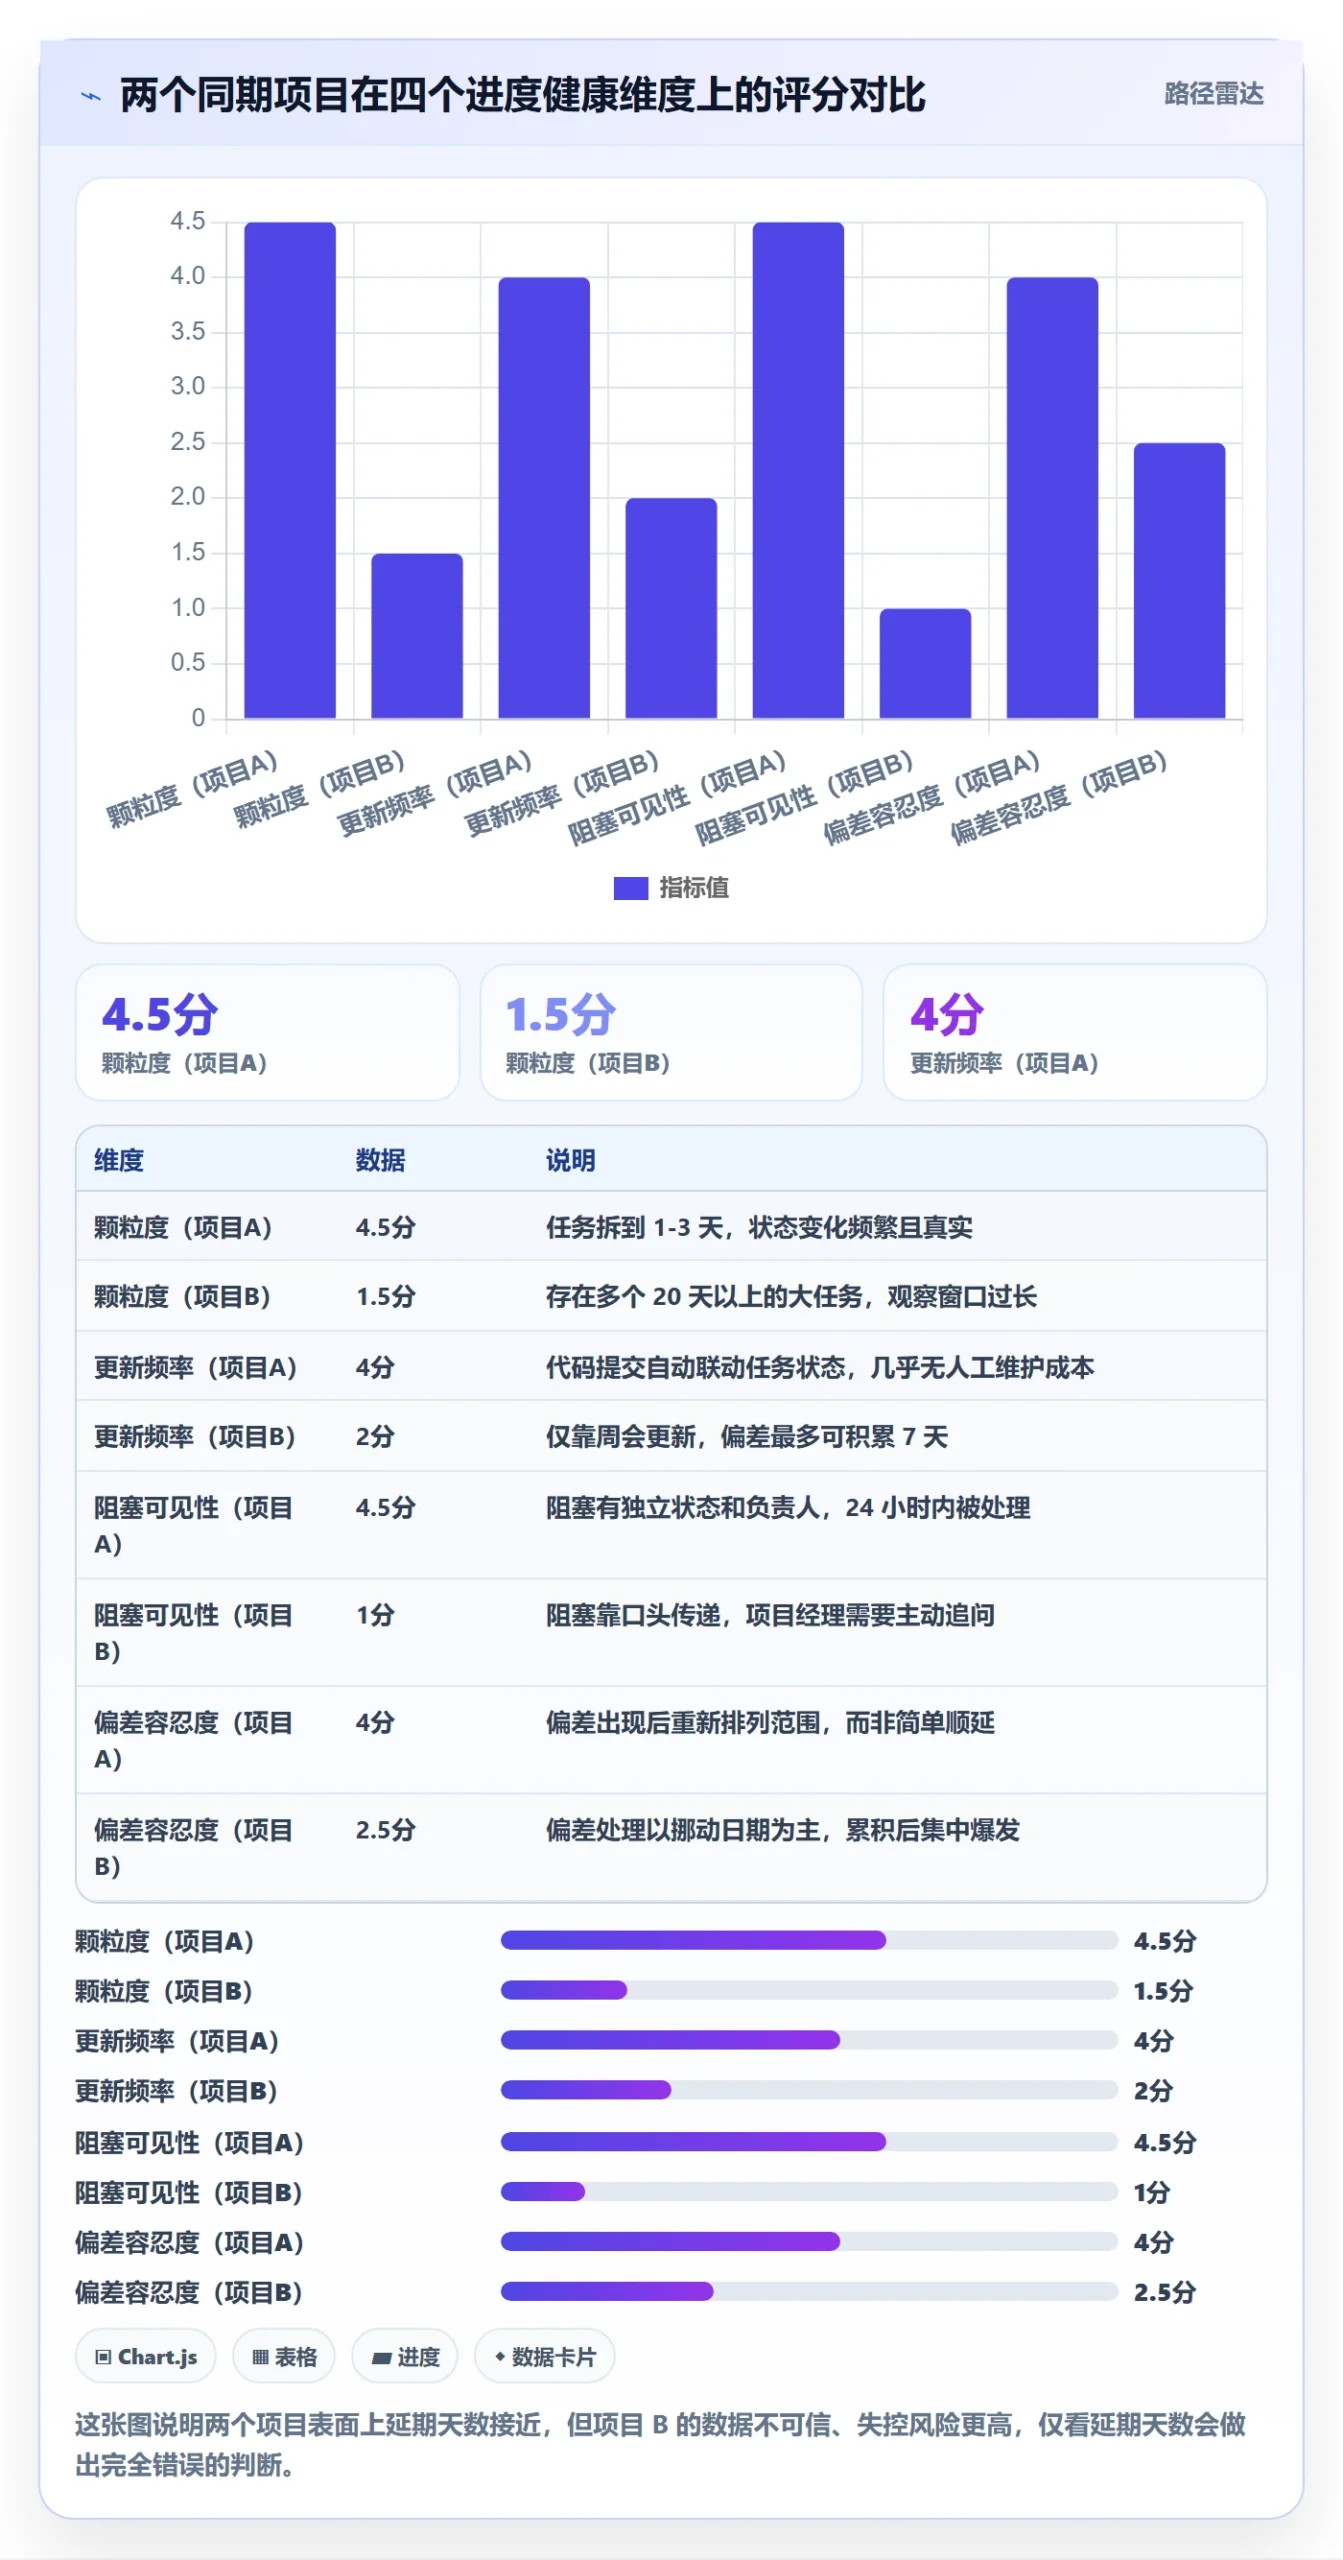Click the 阻塞可见性（项目B）1分 progress bar
Screen dimensions: 1343x2560
tap(809, 2191)
